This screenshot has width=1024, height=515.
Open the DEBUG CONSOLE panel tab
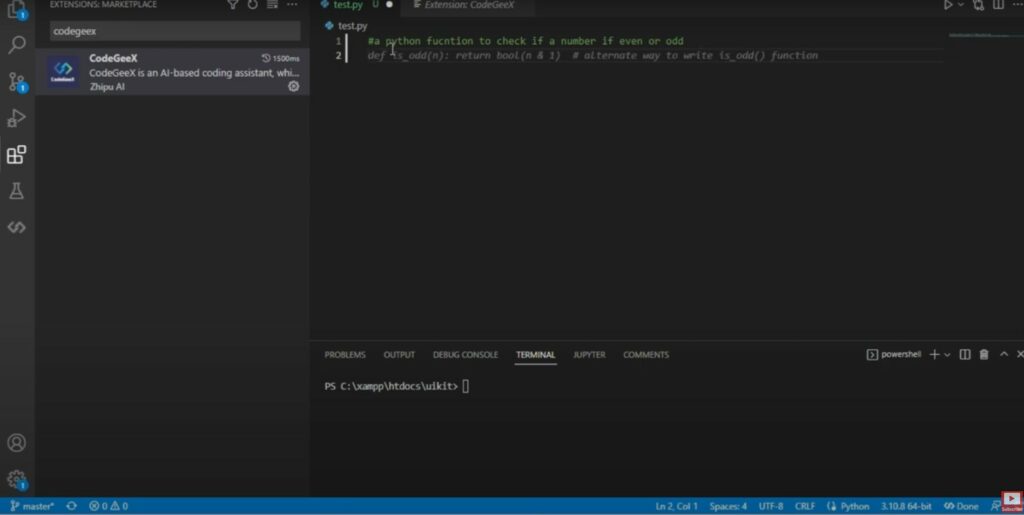click(465, 355)
